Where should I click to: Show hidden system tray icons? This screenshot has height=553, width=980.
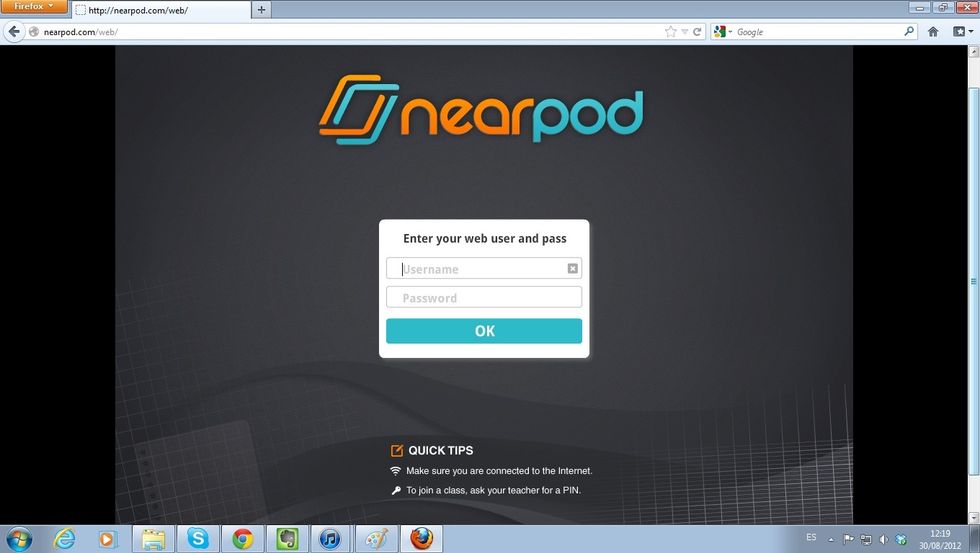coord(831,539)
